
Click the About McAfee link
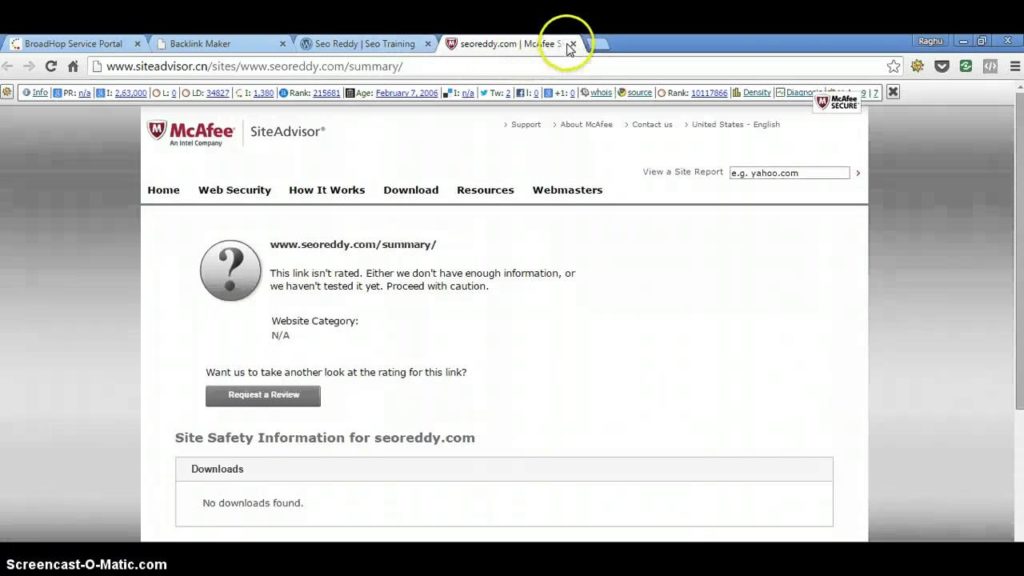click(586, 124)
